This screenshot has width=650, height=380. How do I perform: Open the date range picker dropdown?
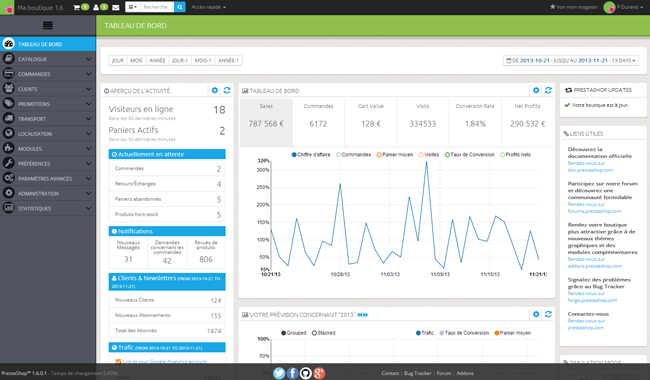pos(571,61)
